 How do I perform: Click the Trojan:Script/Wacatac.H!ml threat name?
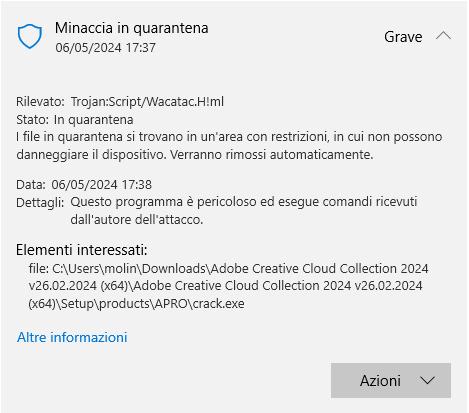point(147,101)
